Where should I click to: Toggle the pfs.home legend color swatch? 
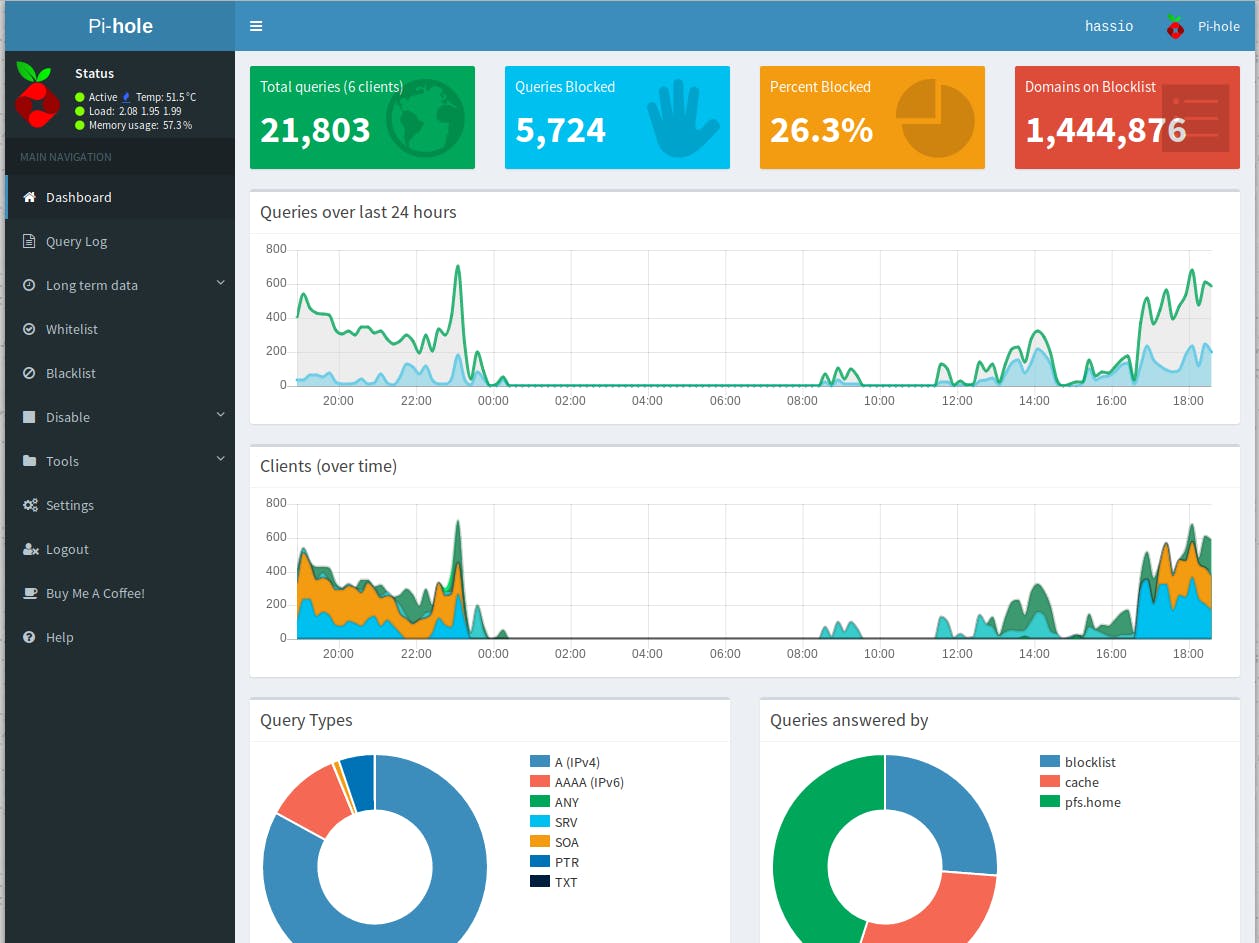[1050, 802]
